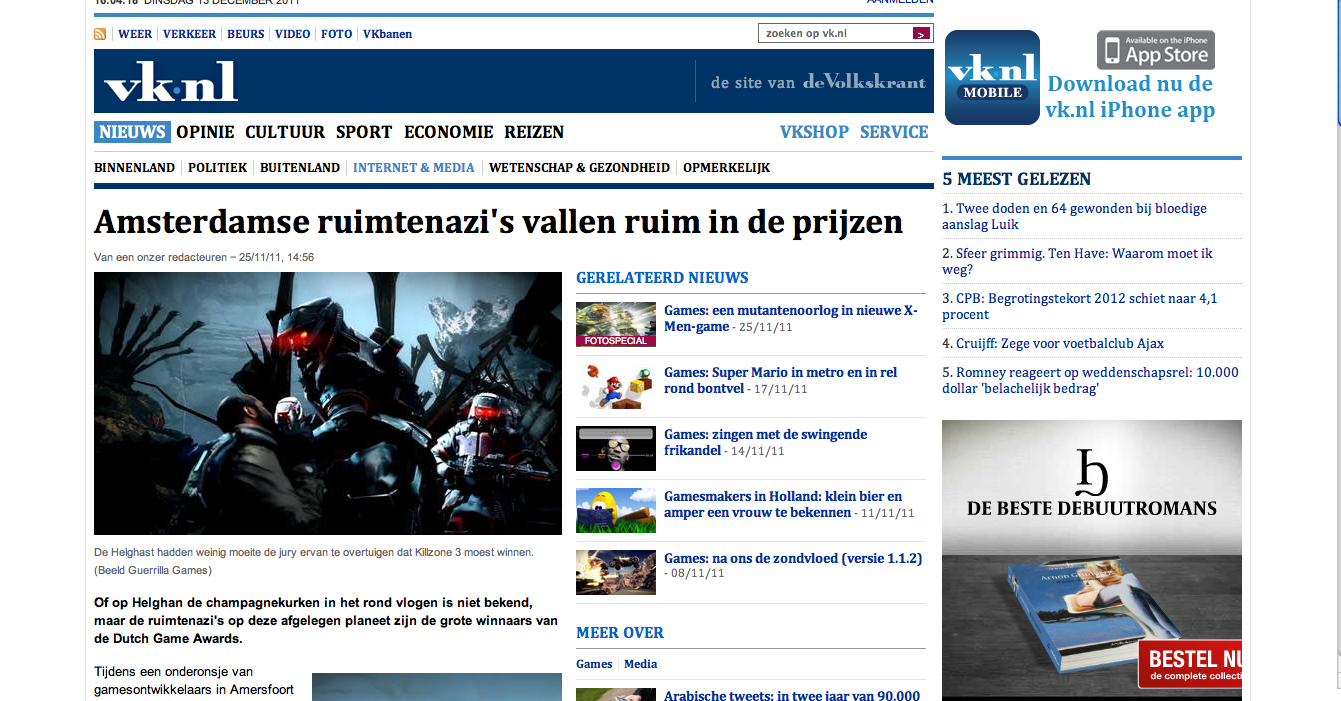The image size is (1341, 701).
Task: Click the 'GERELATEERD NIEUWS' heading
Action: [662, 278]
